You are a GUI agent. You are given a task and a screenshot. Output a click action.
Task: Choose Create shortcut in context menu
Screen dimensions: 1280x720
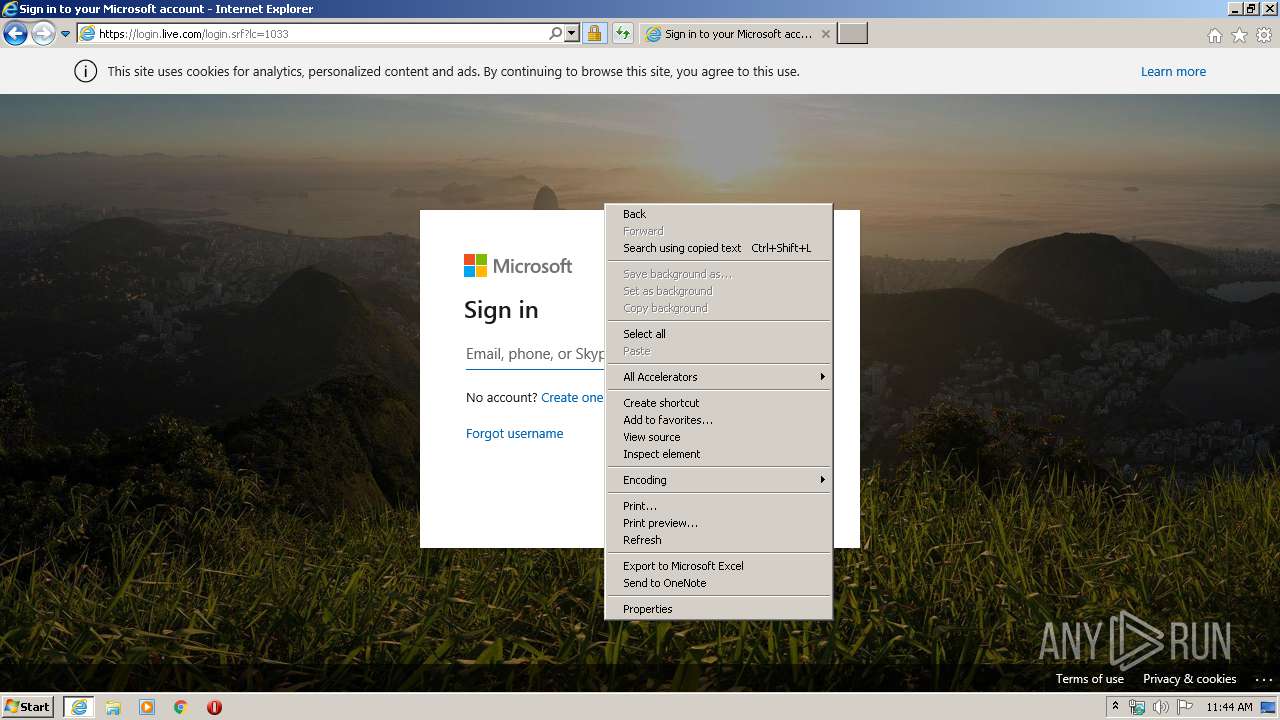coord(719,403)
